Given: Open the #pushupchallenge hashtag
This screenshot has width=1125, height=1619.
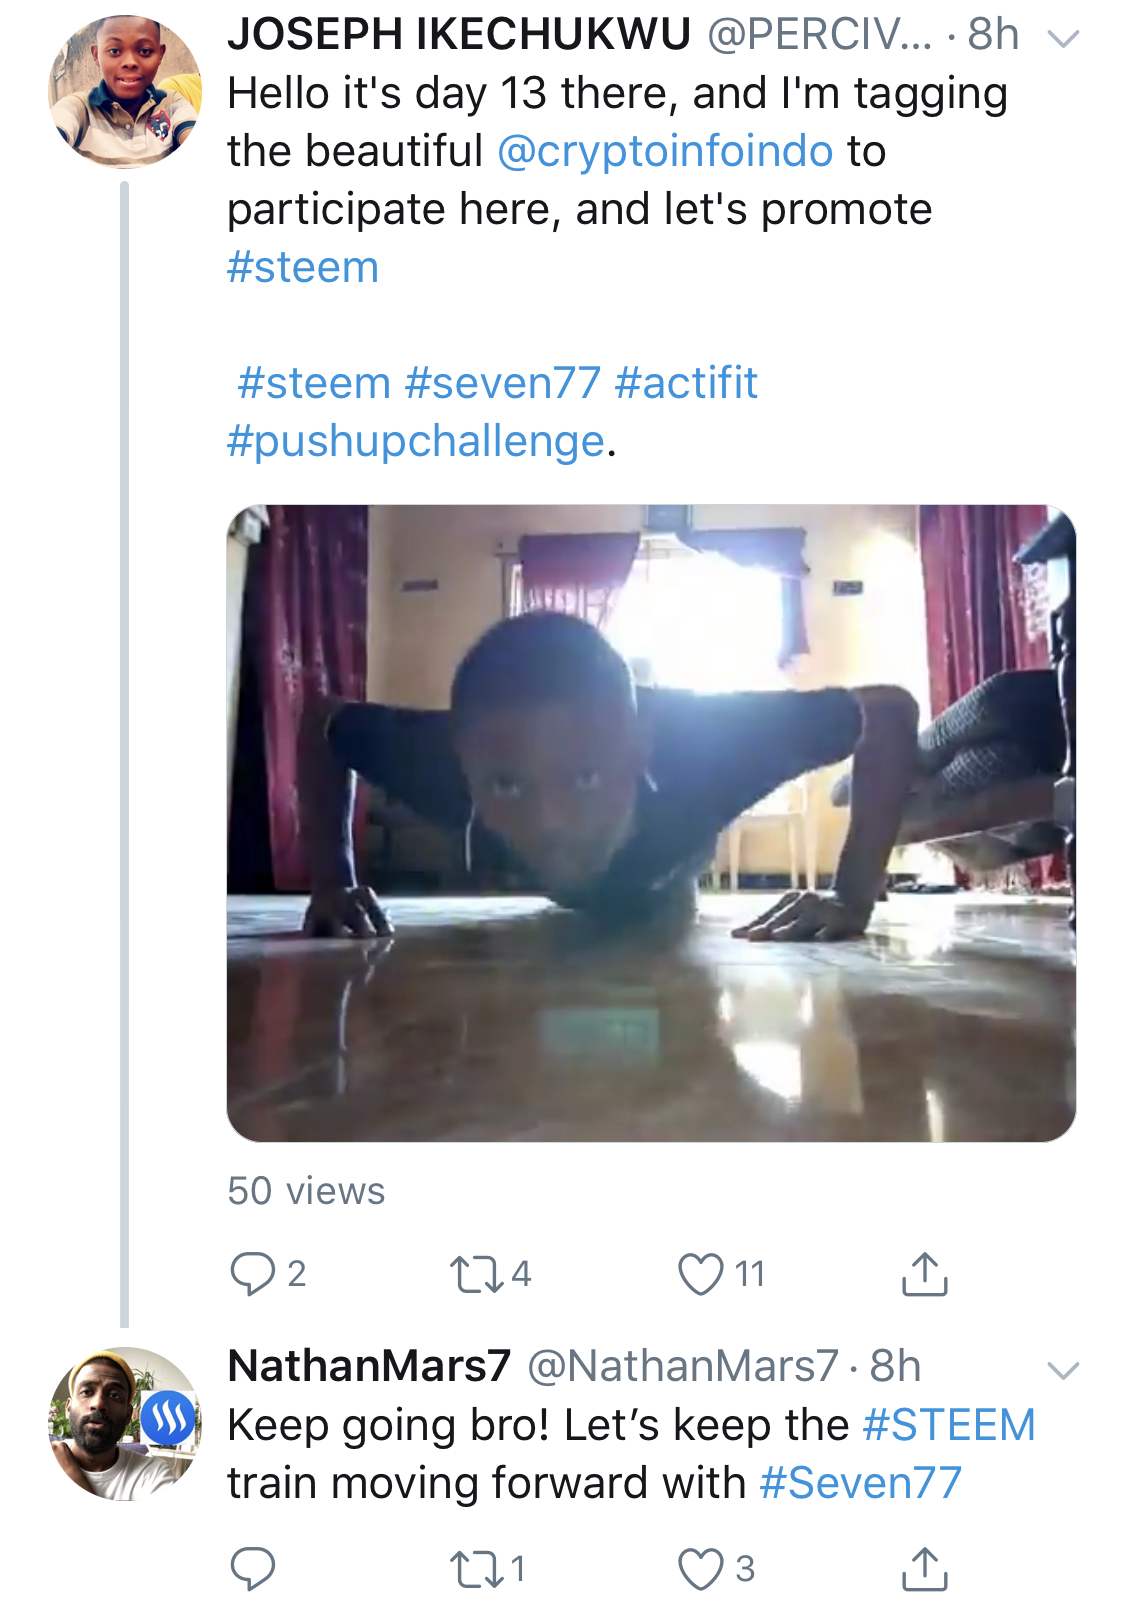Looking at the screenshot, I should coord(416,441).
